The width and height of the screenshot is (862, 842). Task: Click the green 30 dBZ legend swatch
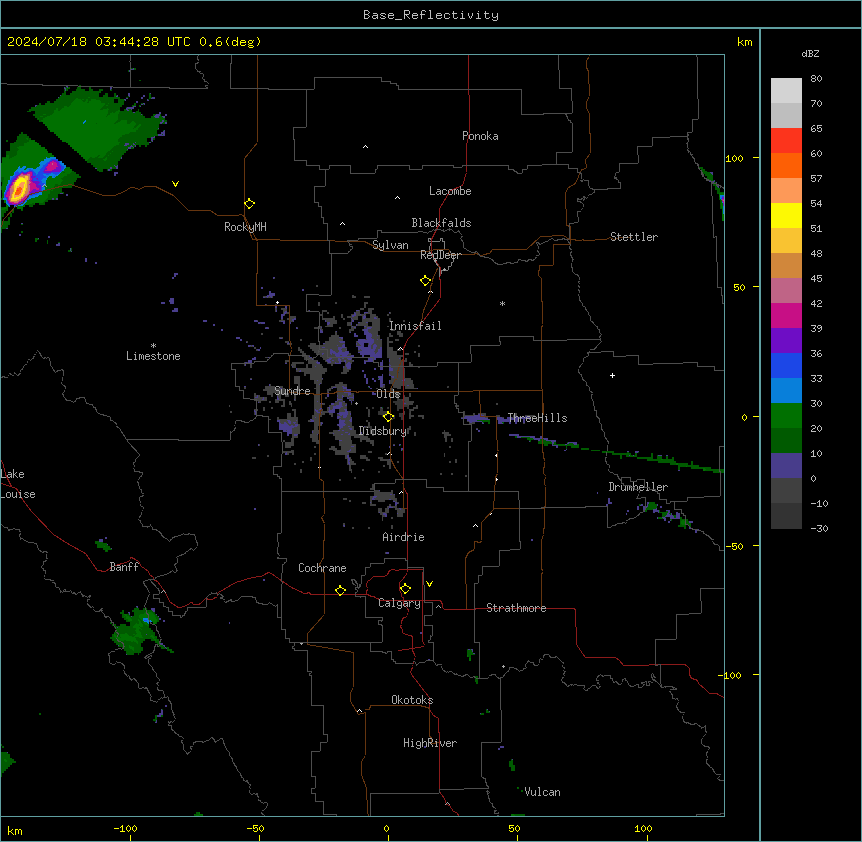(x=786, y=416)
